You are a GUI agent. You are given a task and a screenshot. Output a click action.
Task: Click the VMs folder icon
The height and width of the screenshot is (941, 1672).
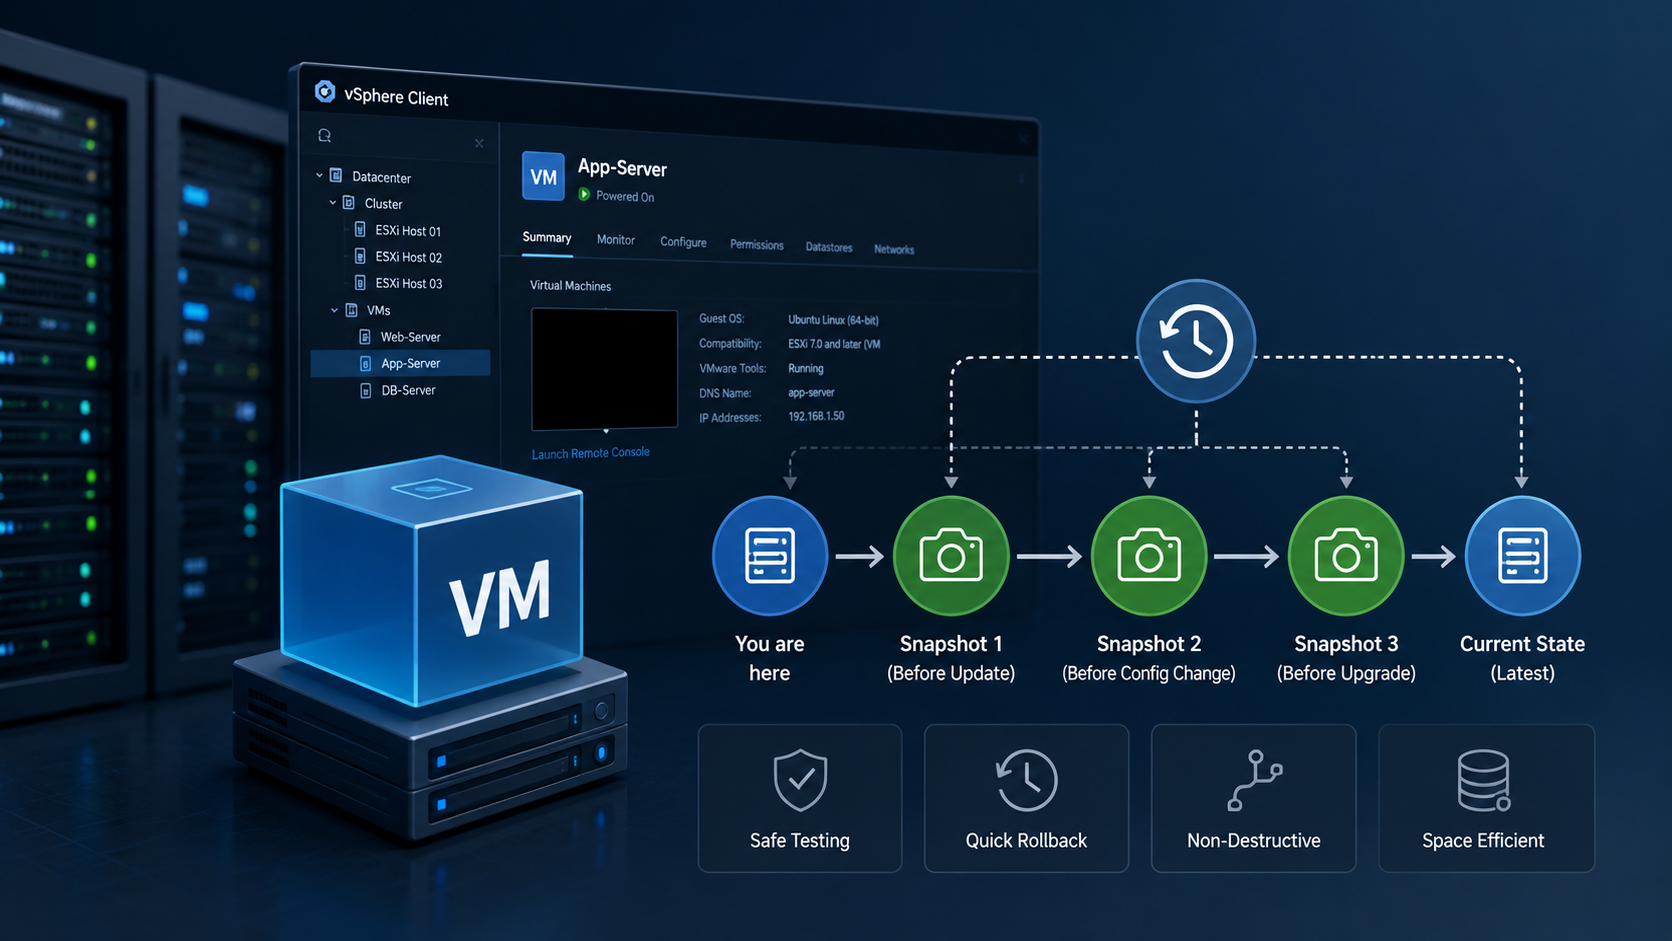click(x=351, y=310)
